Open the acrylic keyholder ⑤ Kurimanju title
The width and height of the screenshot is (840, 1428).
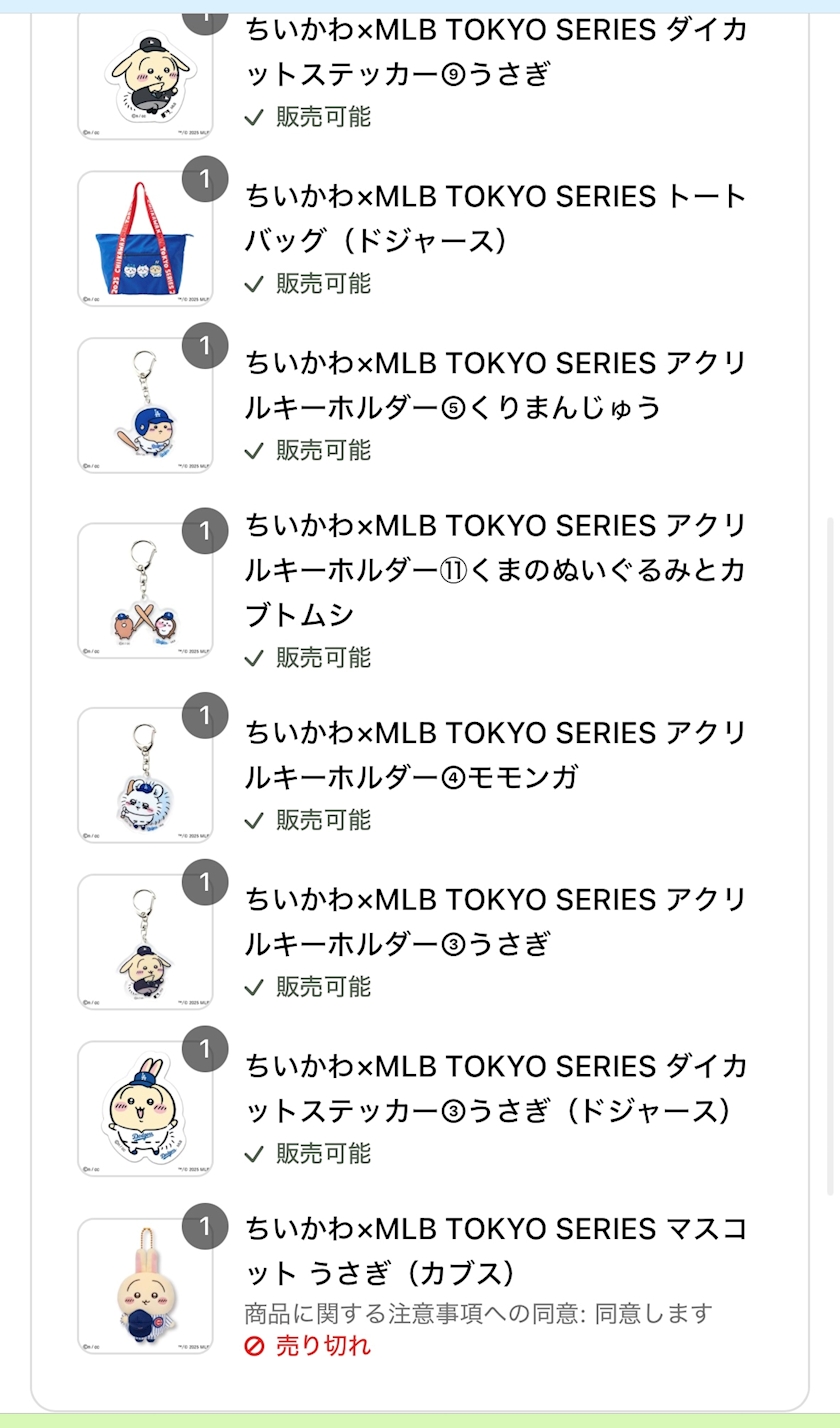click(496, 385)
